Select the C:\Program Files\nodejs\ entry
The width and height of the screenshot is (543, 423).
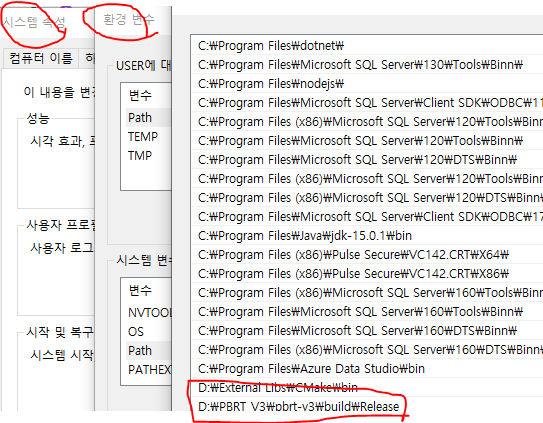click(367, 84)
